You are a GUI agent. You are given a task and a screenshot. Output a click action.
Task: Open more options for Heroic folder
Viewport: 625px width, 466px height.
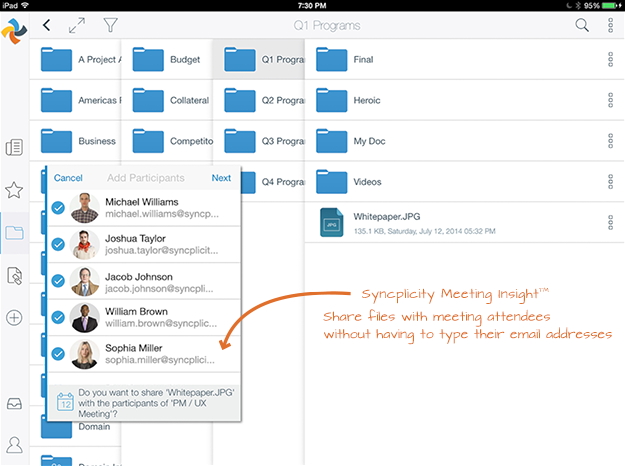coord(610,100)
